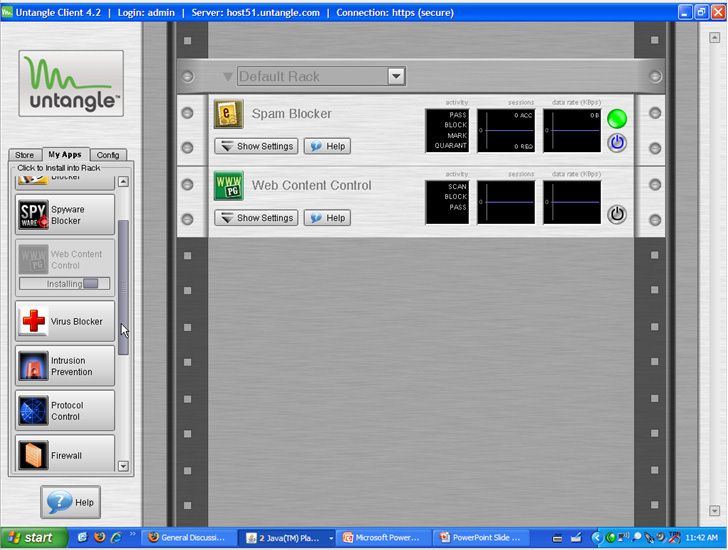
Task: Expand Show Settings for Spam Blocker
Action: (256, 146)
